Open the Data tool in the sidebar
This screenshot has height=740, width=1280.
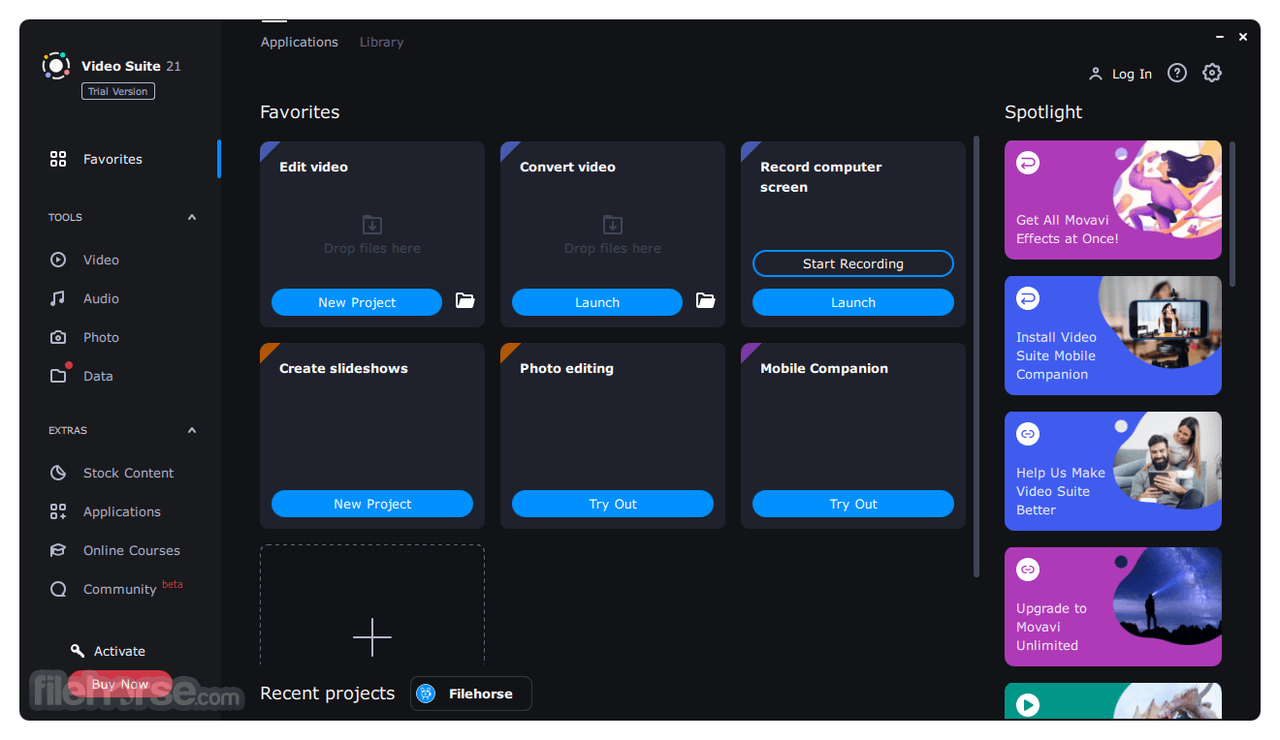tap(100, 375)
